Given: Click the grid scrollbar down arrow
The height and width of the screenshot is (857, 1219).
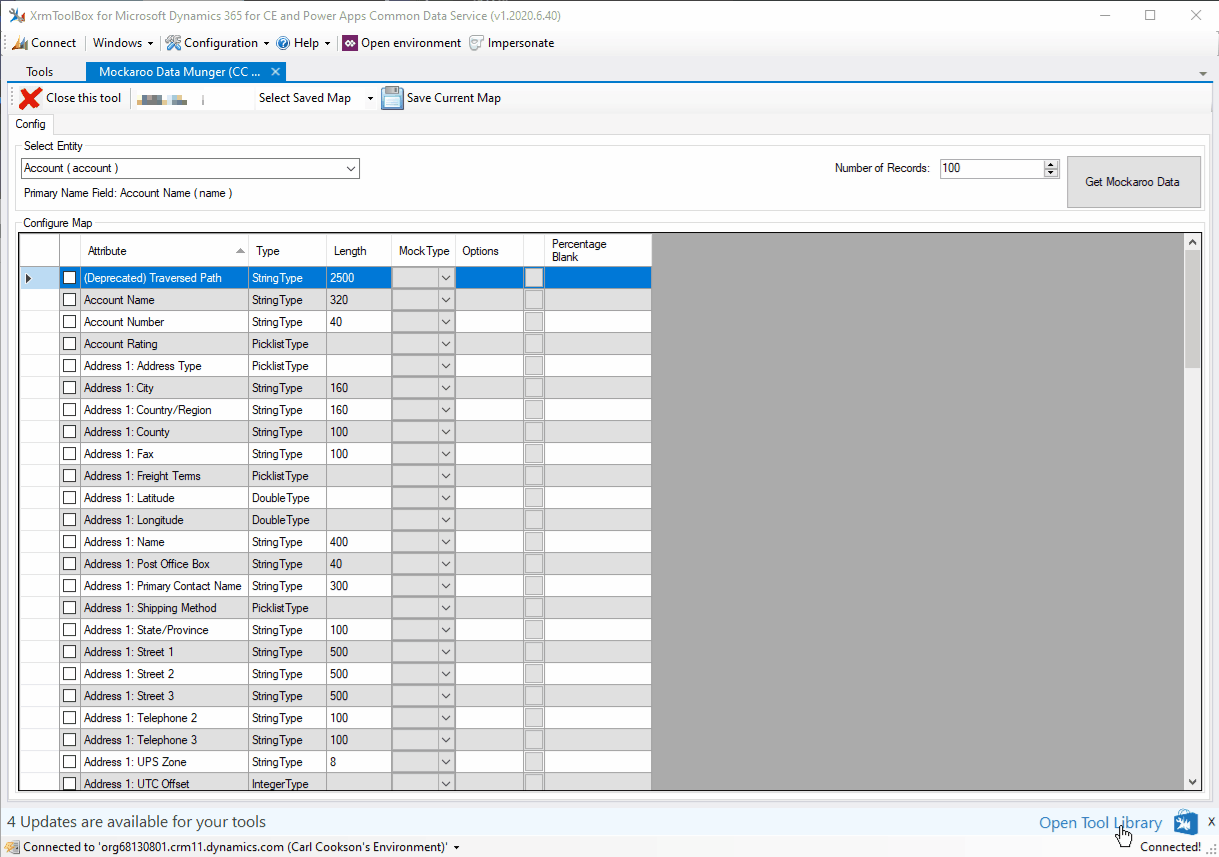Looking at the screenshot, I should pyautogui.click(x=1192, y=782).
